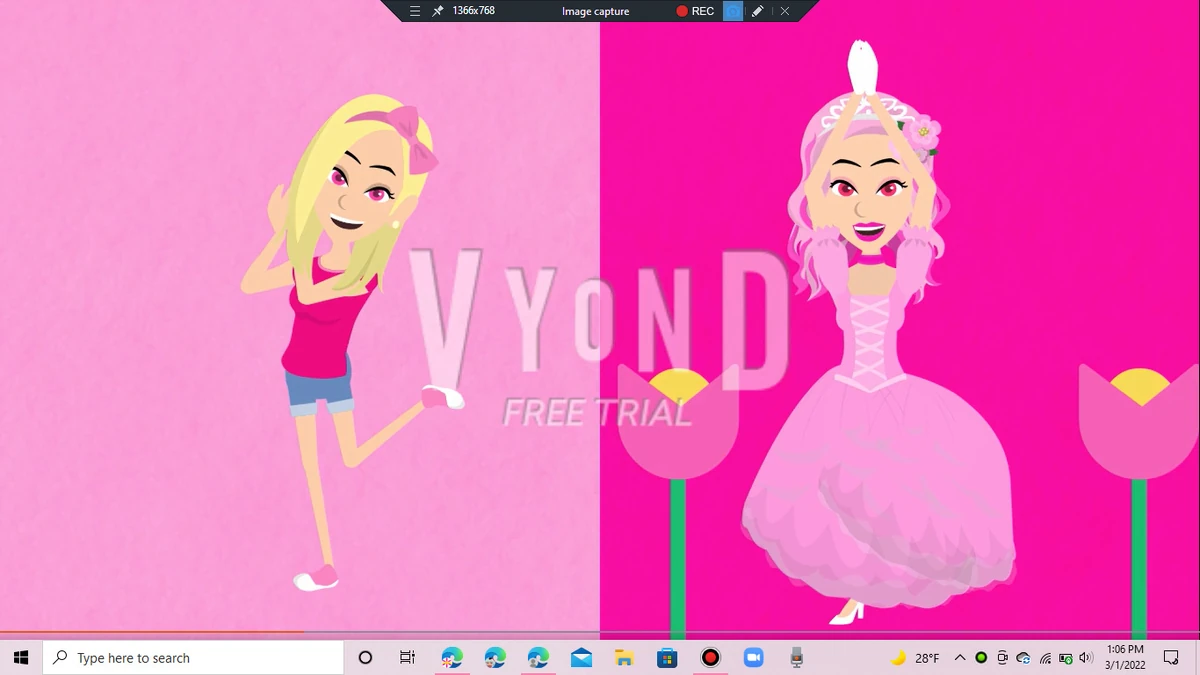This screenshot has height=675, width=1200.
Task: Open the Zoom app from the taskbar
Action: point(753,658)
